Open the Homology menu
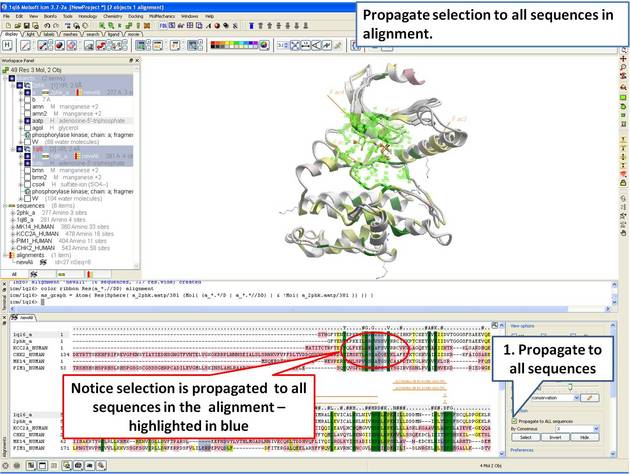The image size is (630, 474). [88, 16]
